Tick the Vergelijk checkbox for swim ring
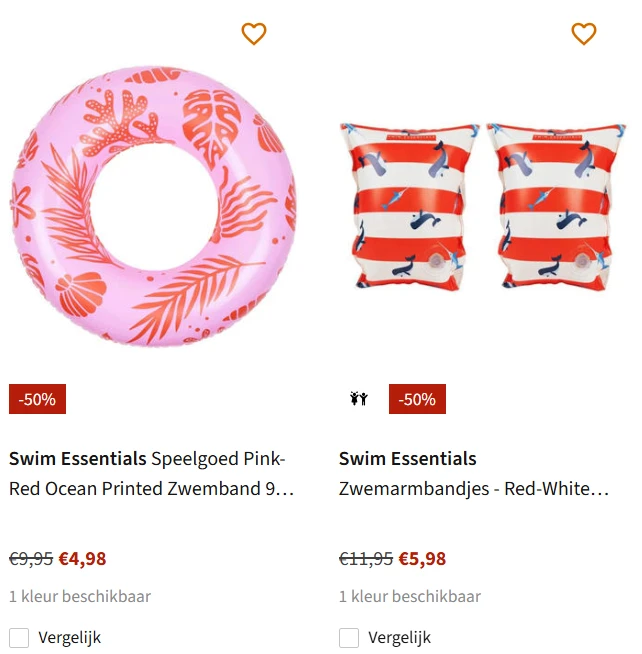Viewport: 642px width, 654px height. coord(19,637)
